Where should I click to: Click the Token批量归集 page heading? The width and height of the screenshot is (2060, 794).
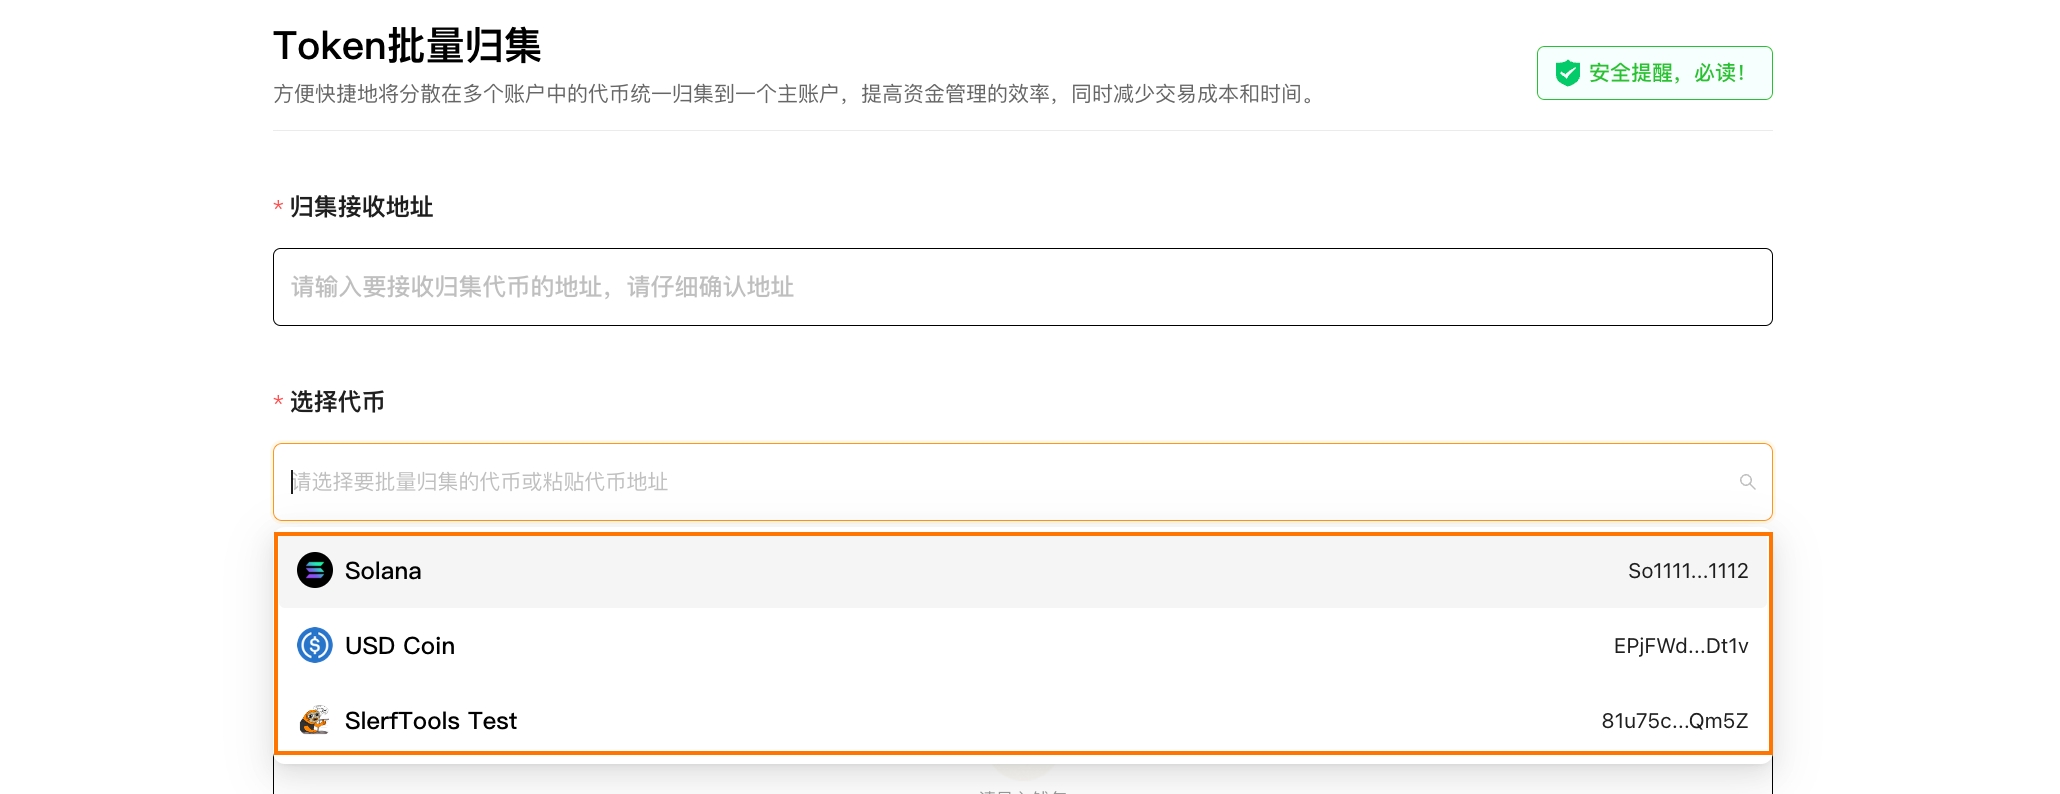[x=407, y=46]
